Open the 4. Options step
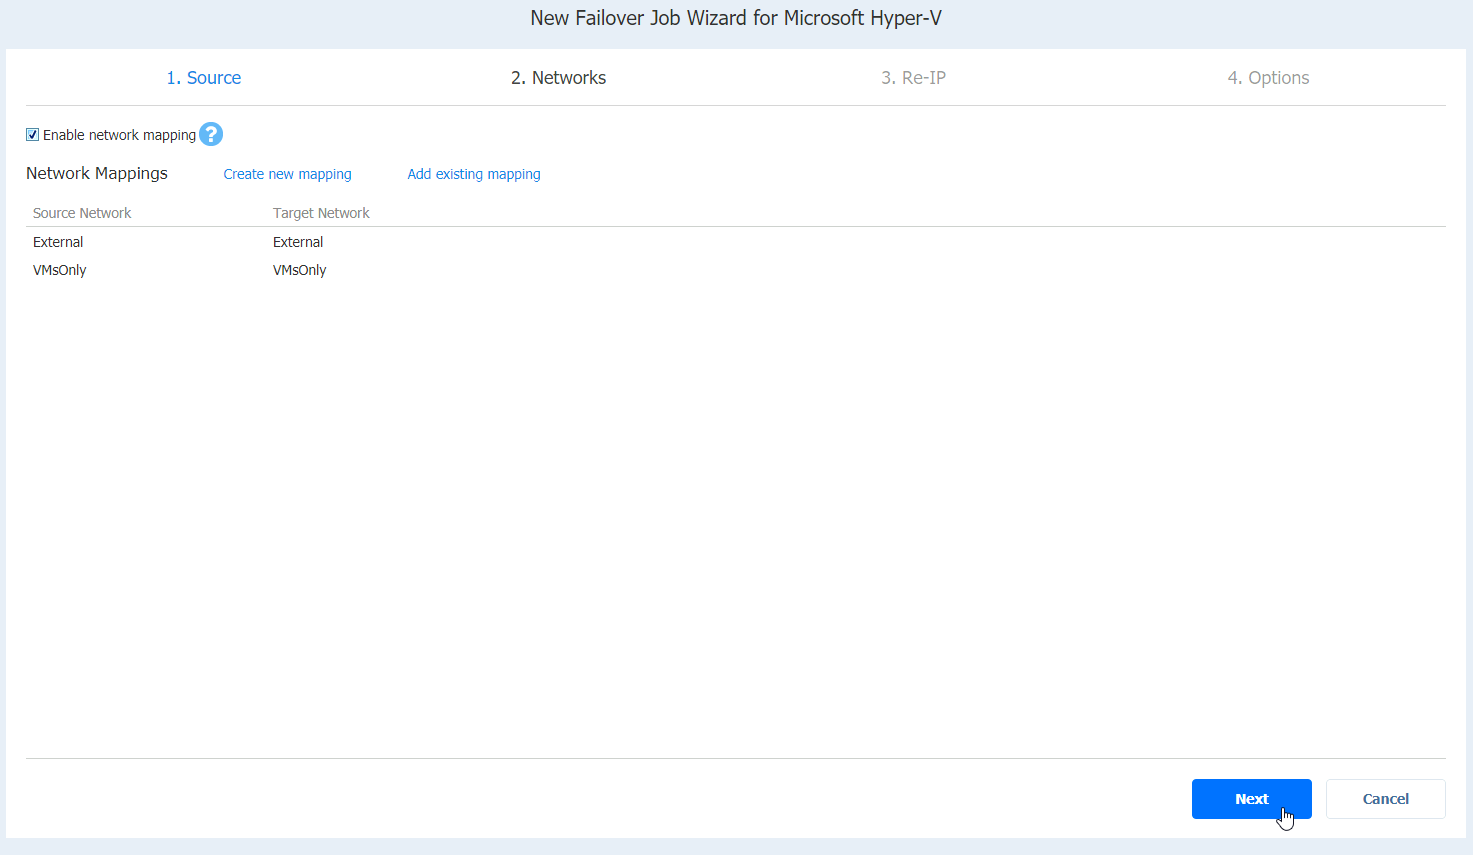The height and width of the screenshot is (855, 1473). (x=1268, y=78)
